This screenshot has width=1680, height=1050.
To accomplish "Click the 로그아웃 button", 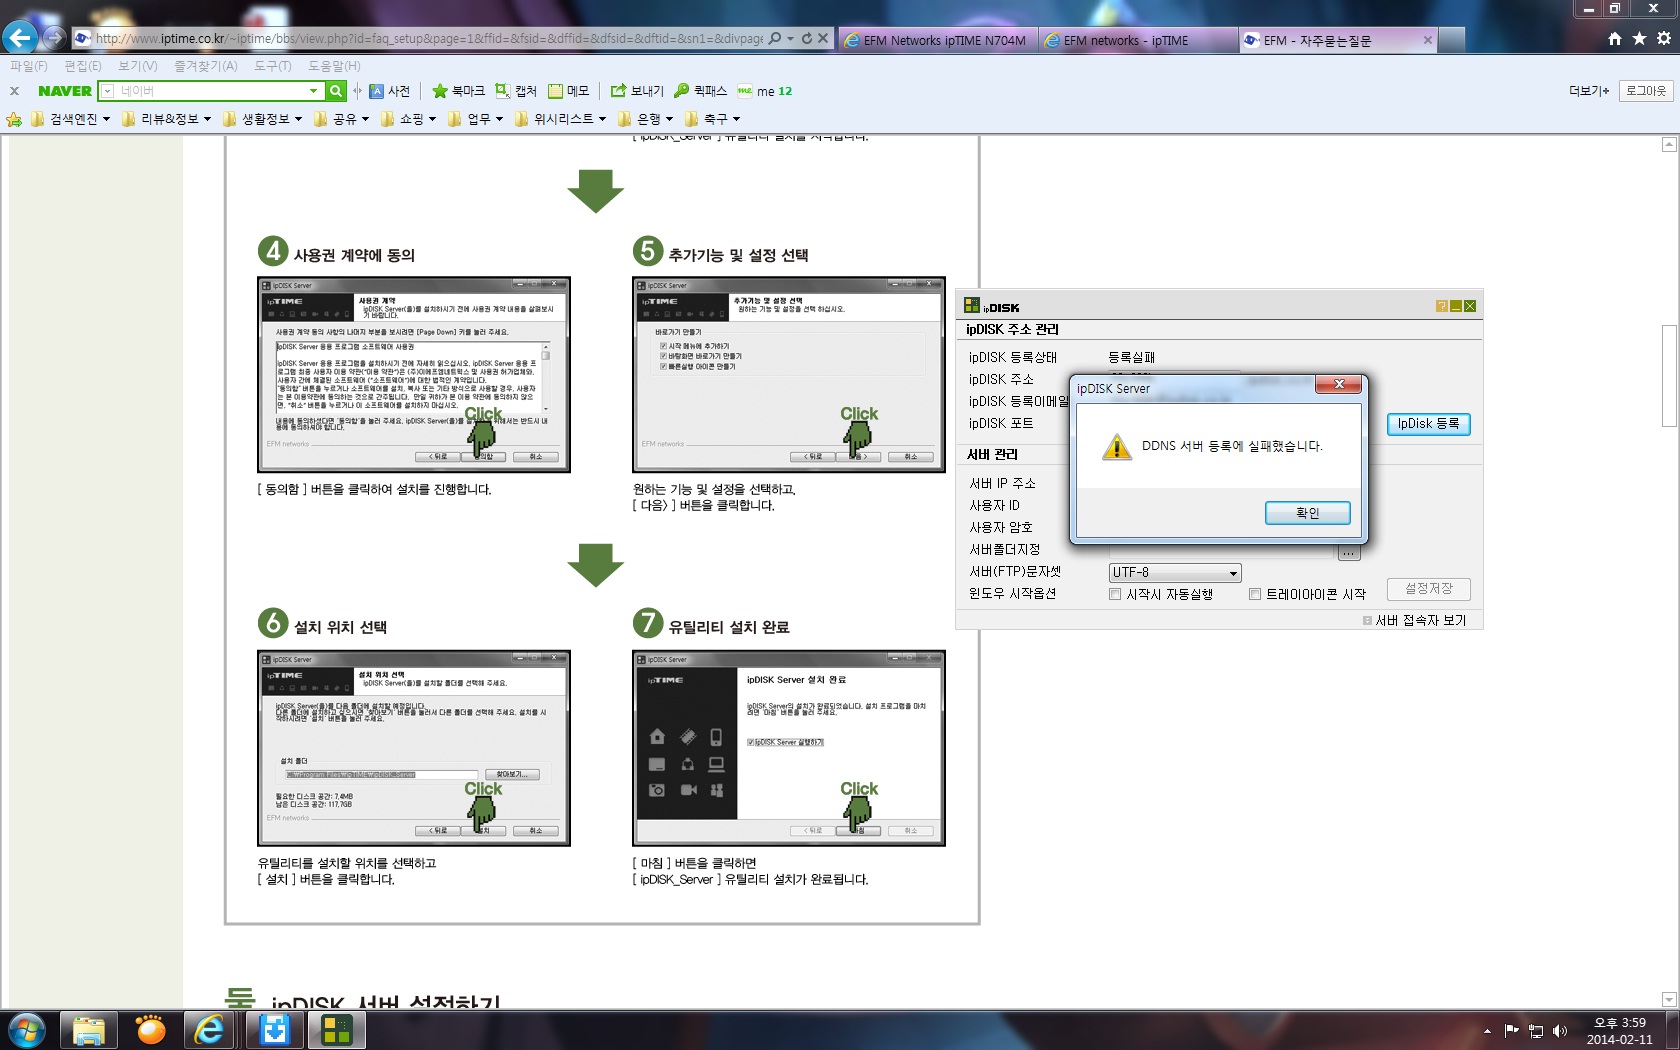I will [x=1646, y=91].
